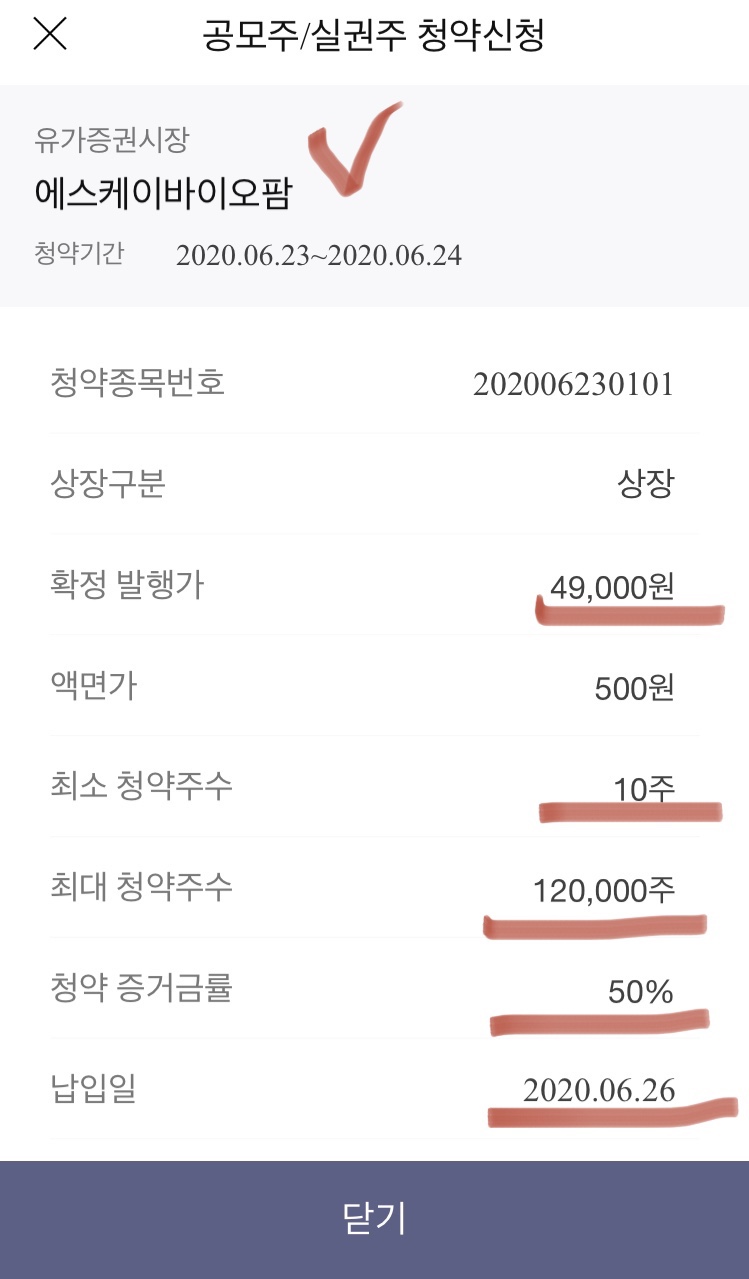Tap the red checkmark annotation
Viewport: 749px width, 1279px height.
pyautogui.click(x=356, y=147)
